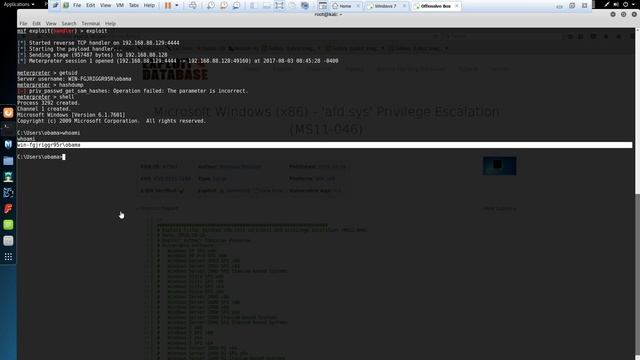640x360 pixels.
Task: Launch Firefox from the Kali dock
Action: click(x=8, y=113)
